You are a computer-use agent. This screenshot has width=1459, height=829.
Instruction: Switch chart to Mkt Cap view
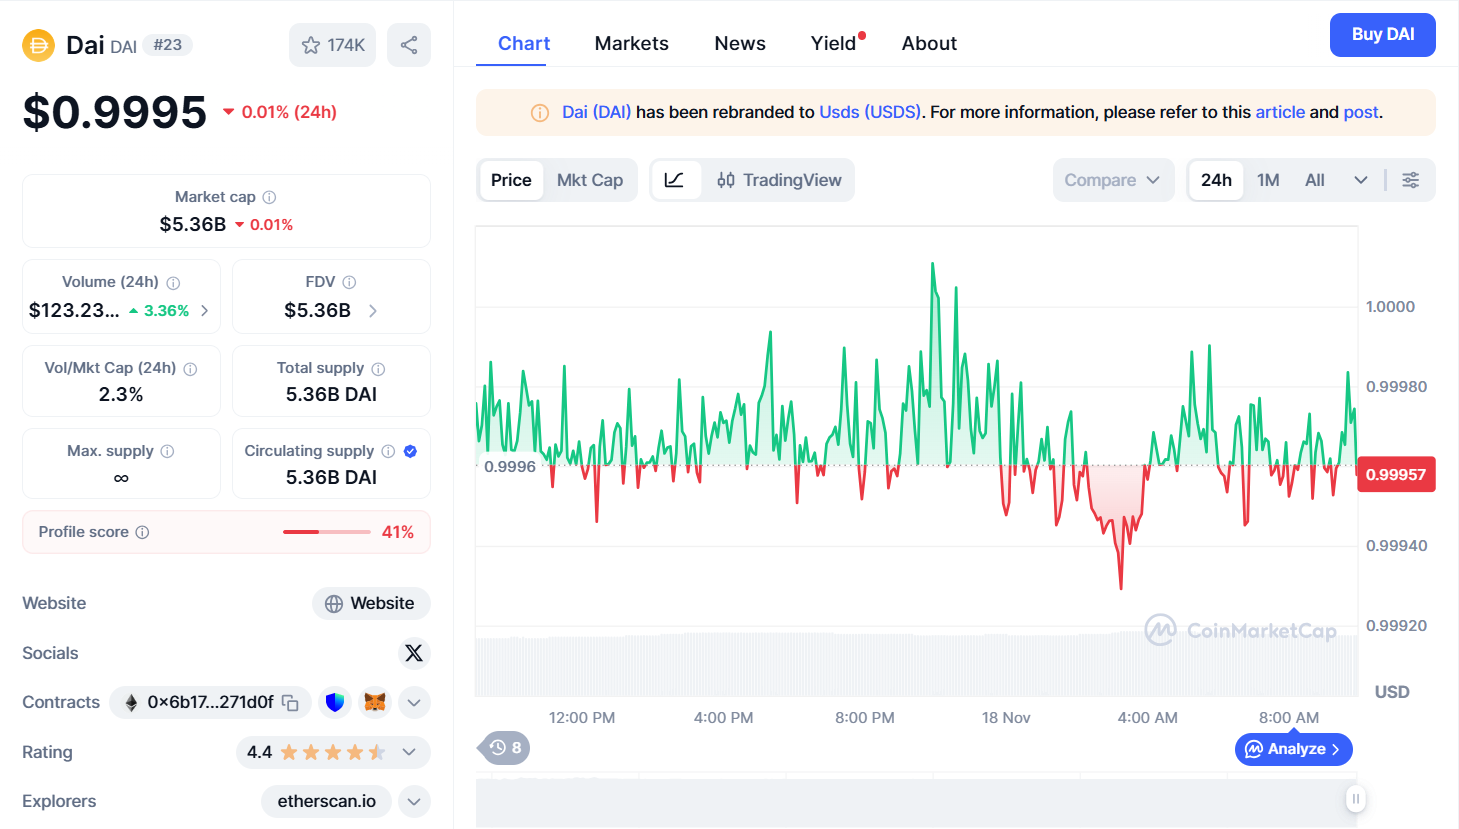(589, 180)
